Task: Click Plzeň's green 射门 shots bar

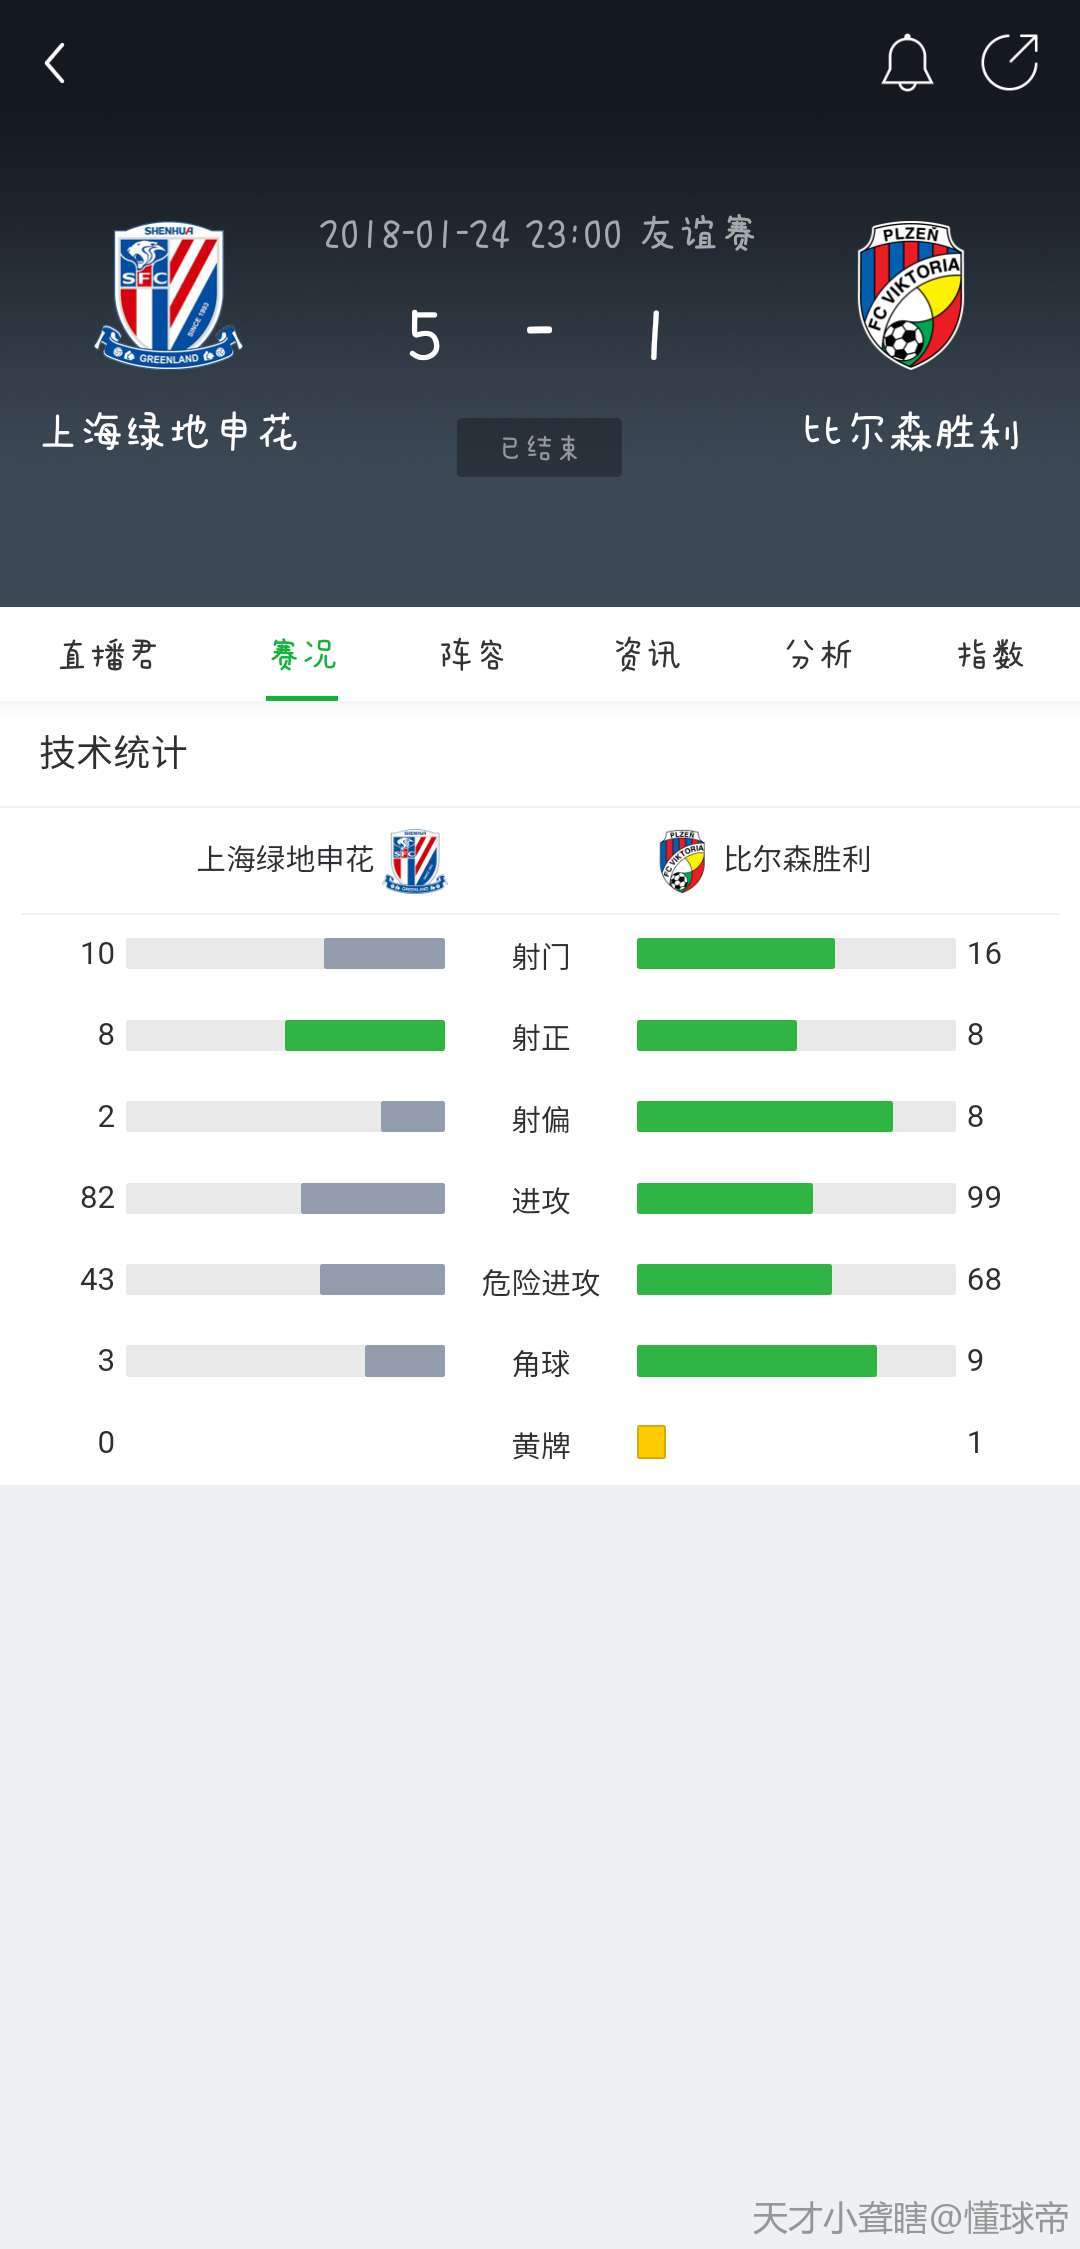Action: (x=735, y=954)
